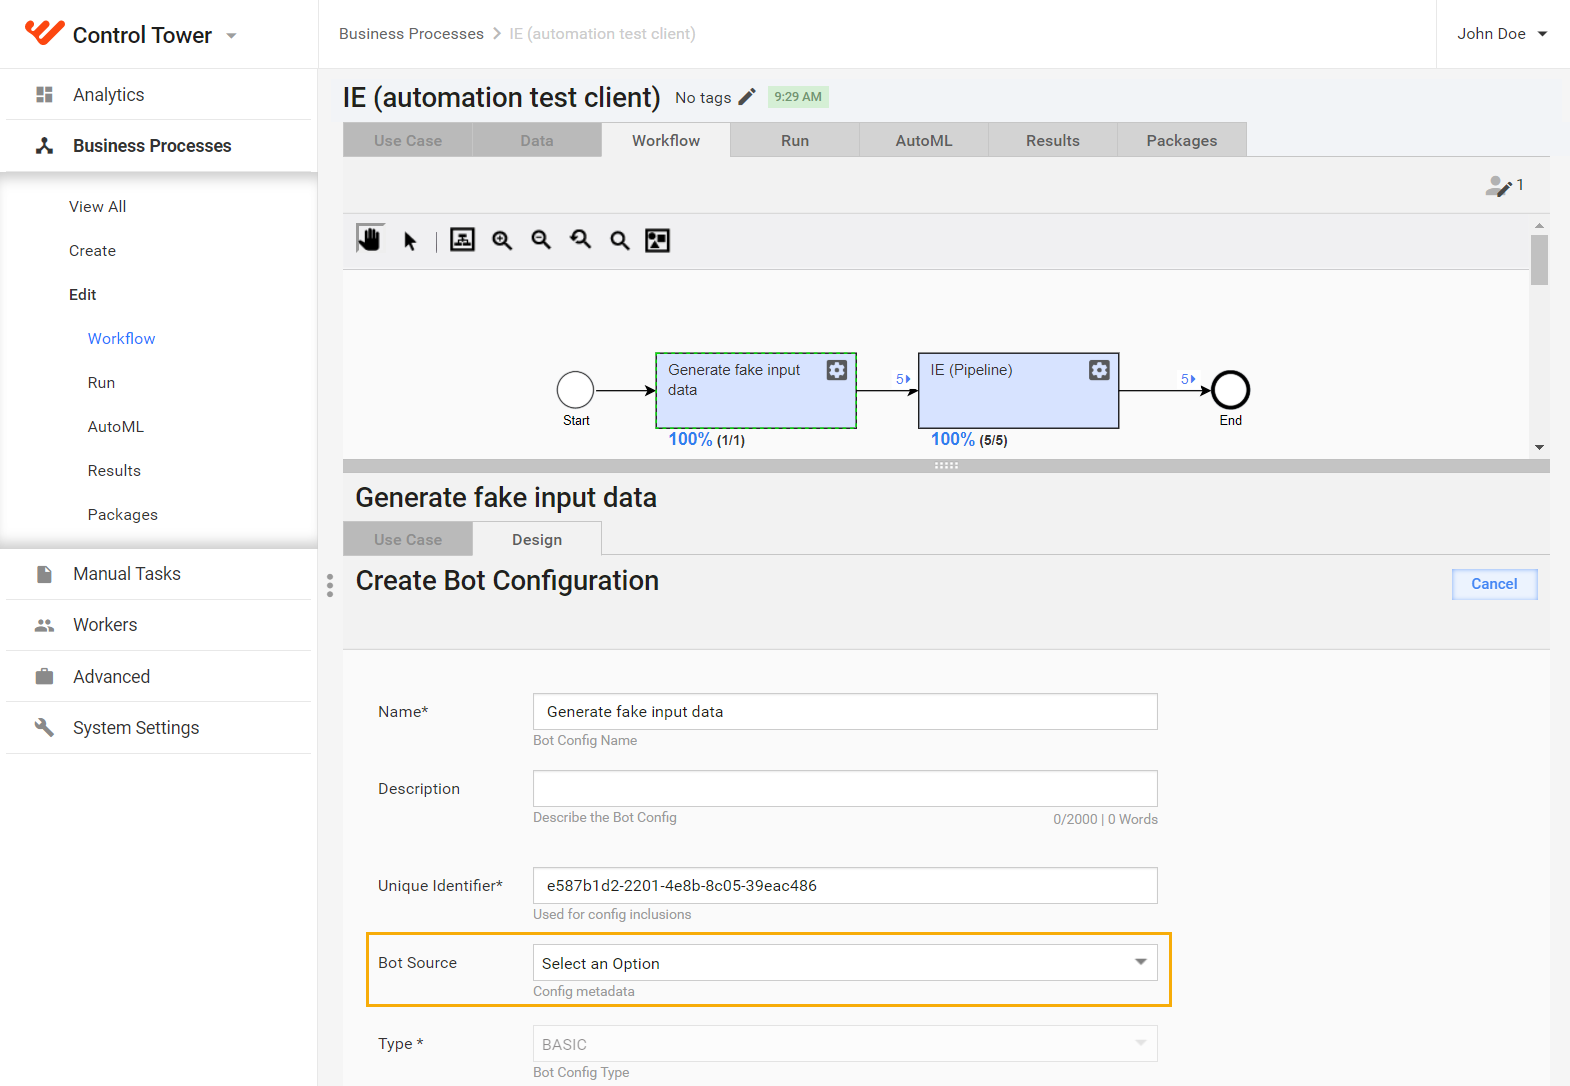Open settings gear on Generate fake input data node

[837, 370]
